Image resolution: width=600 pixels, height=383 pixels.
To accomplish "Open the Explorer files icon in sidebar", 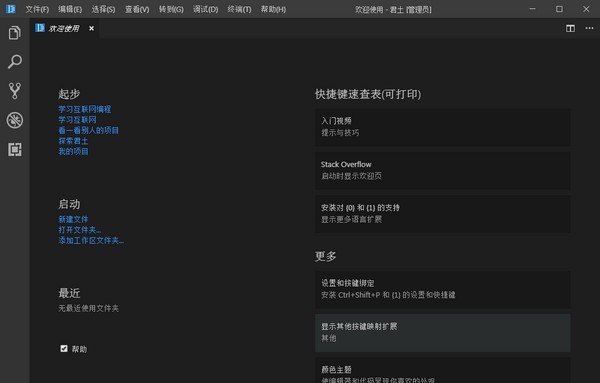I will [x=15, y=33].
